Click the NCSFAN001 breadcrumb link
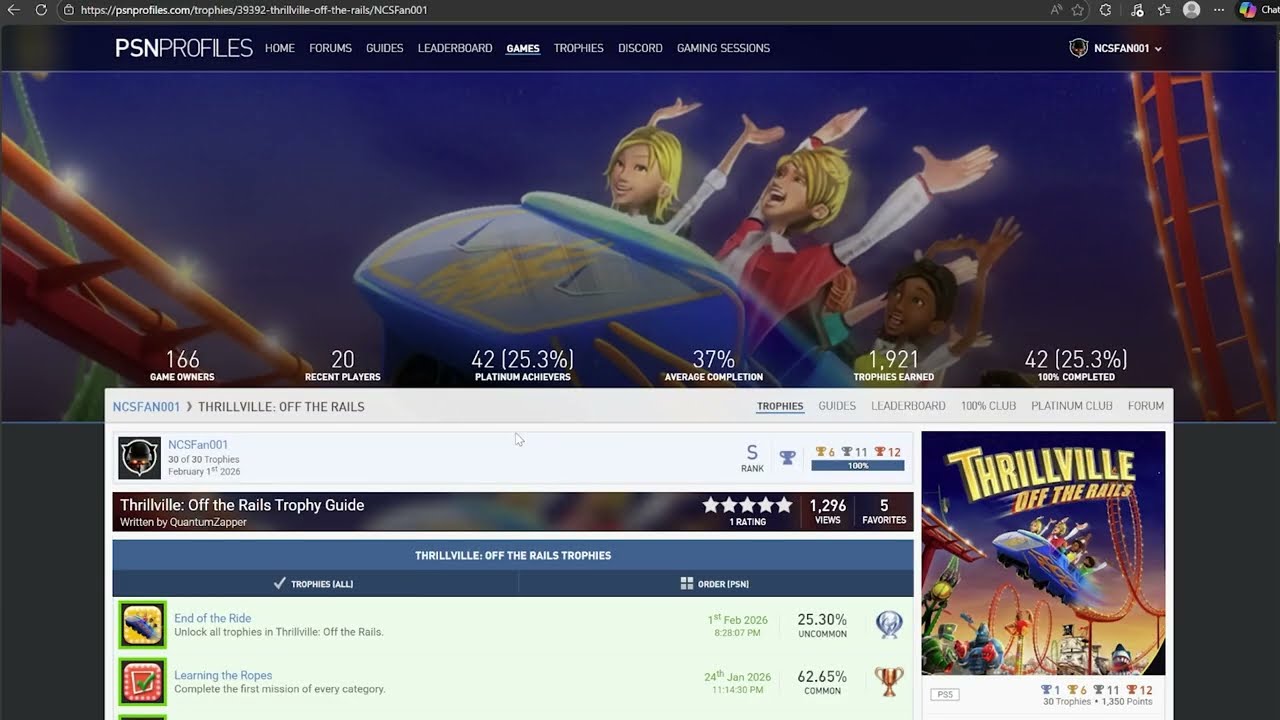 point(146,407)
